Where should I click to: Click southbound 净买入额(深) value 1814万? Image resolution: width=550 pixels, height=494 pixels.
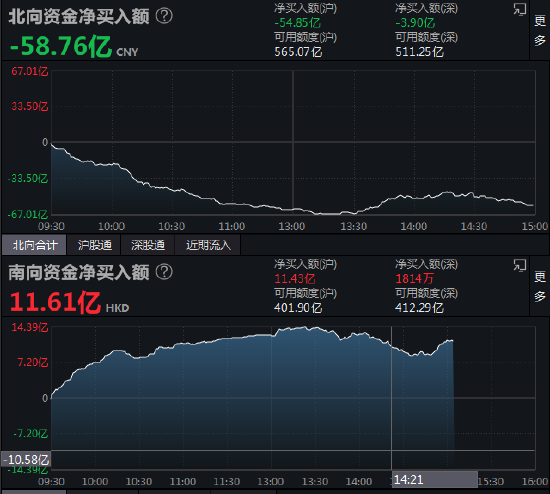coord(414,279)
